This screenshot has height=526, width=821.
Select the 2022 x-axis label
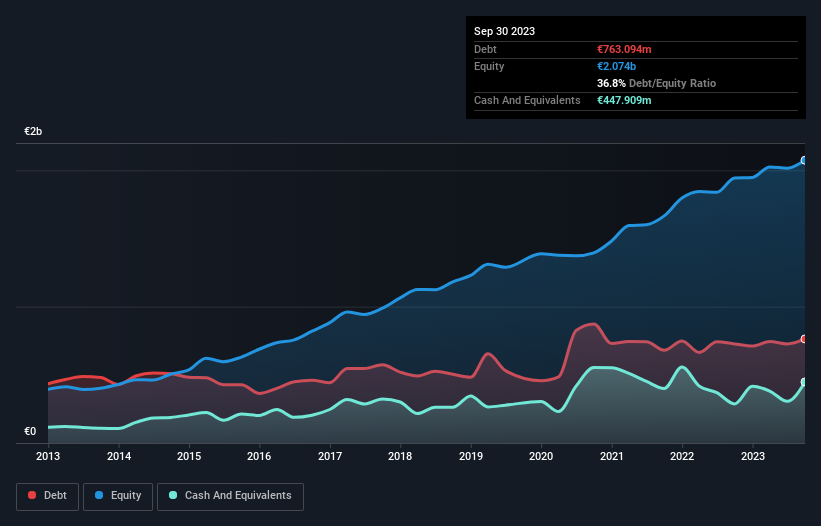(682, 456)
